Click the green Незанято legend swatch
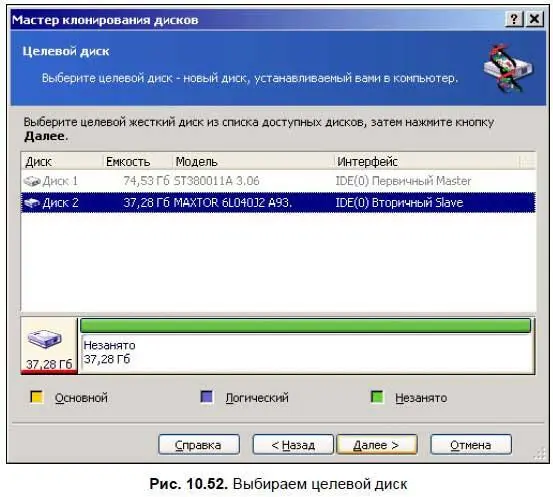The width and height of the screenshot is (553, 497). coord(377,396)
